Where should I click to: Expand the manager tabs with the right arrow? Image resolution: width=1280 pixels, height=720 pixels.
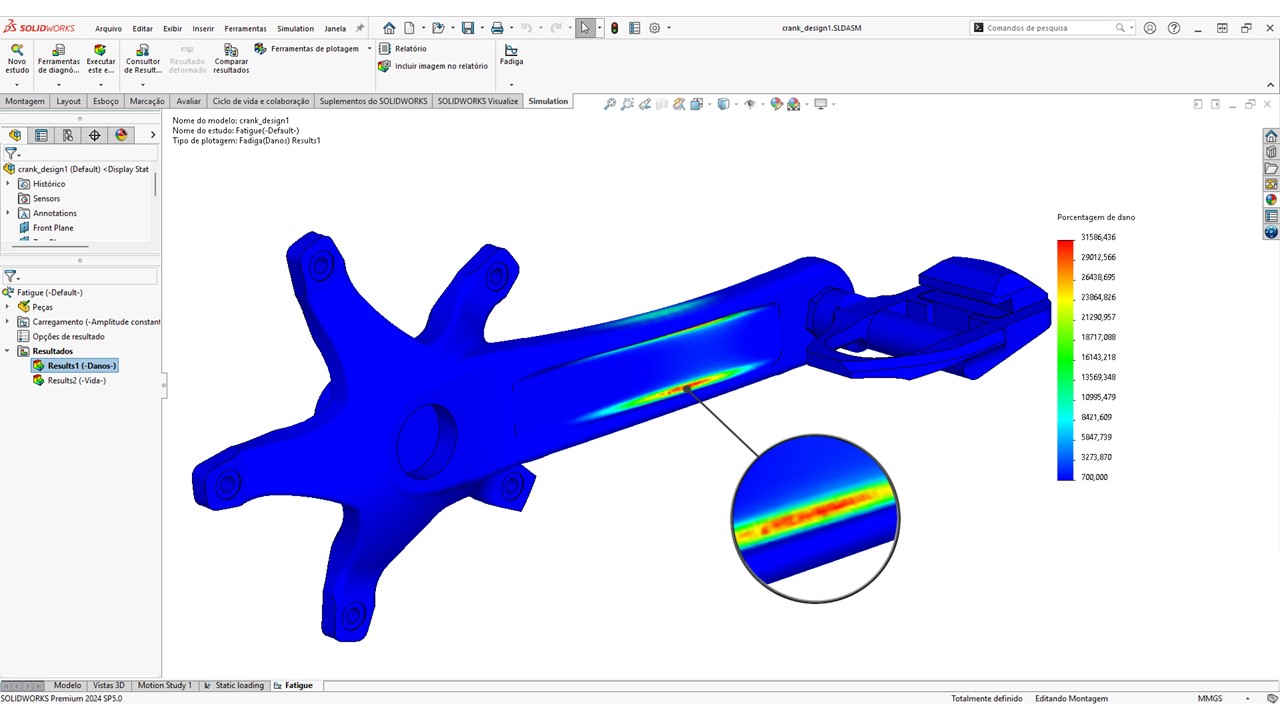coord(152,135)
